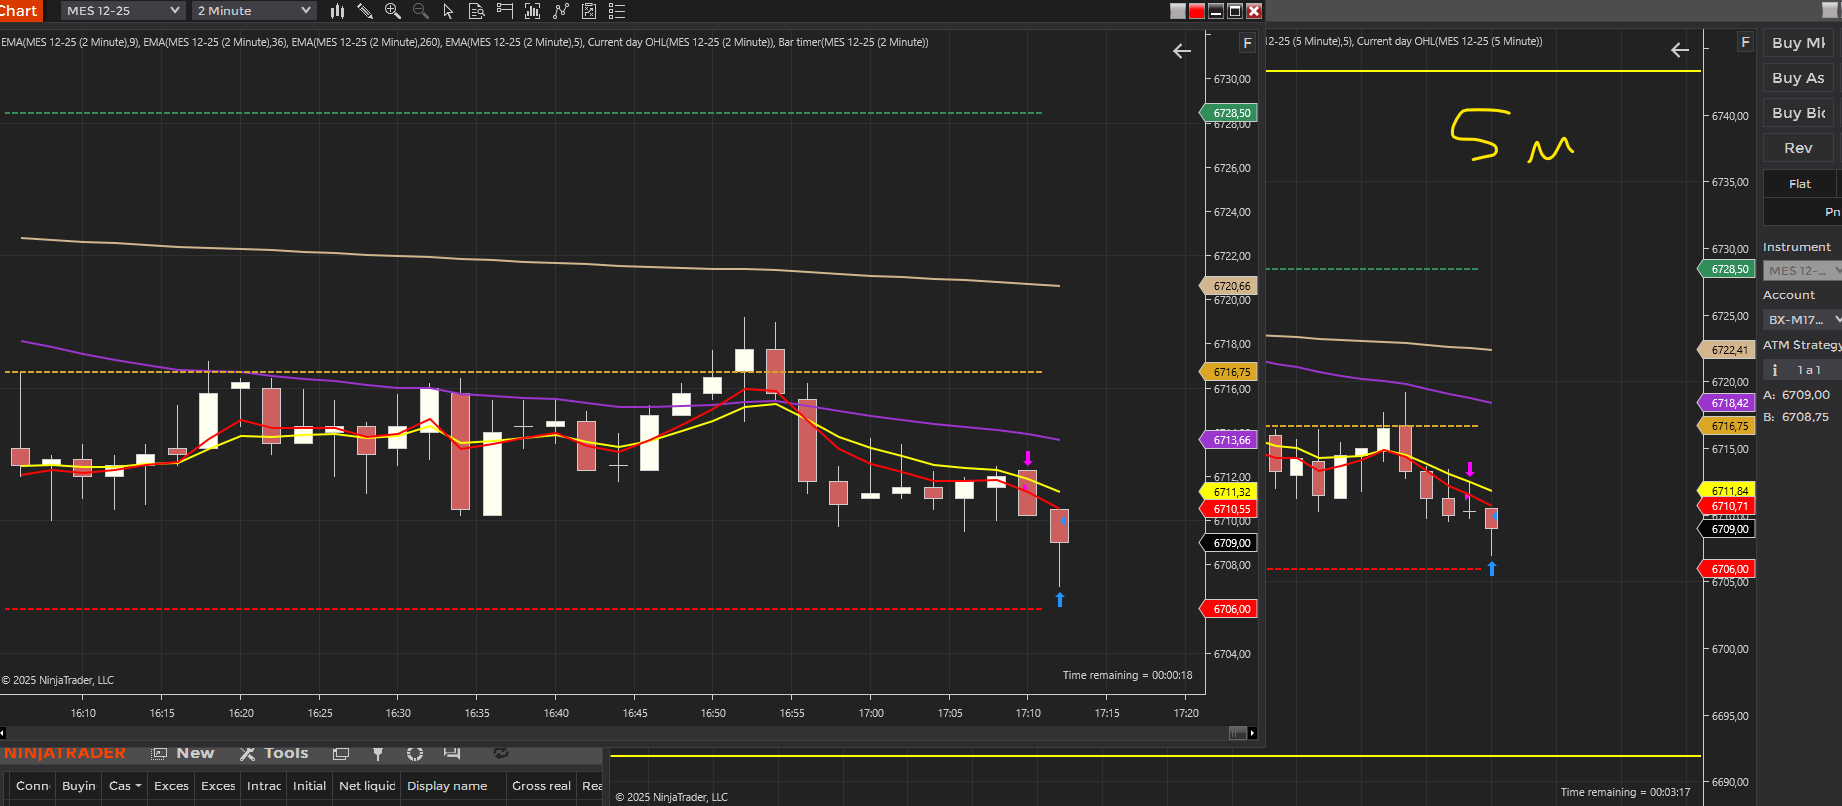Click the blue up arrow on 5 Minute chart
Viewport: 1842px width, 806px height.
tap(1492, 568)
